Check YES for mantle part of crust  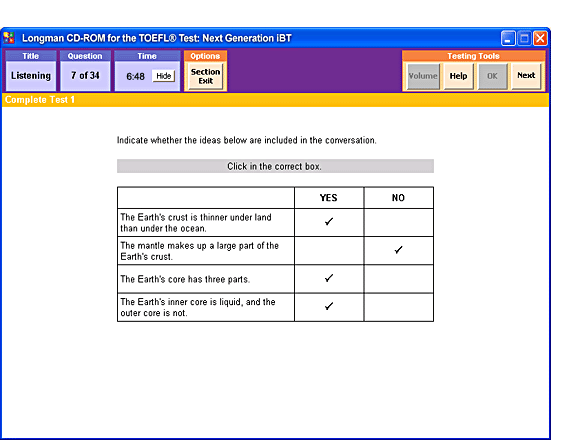pos(329,251)
